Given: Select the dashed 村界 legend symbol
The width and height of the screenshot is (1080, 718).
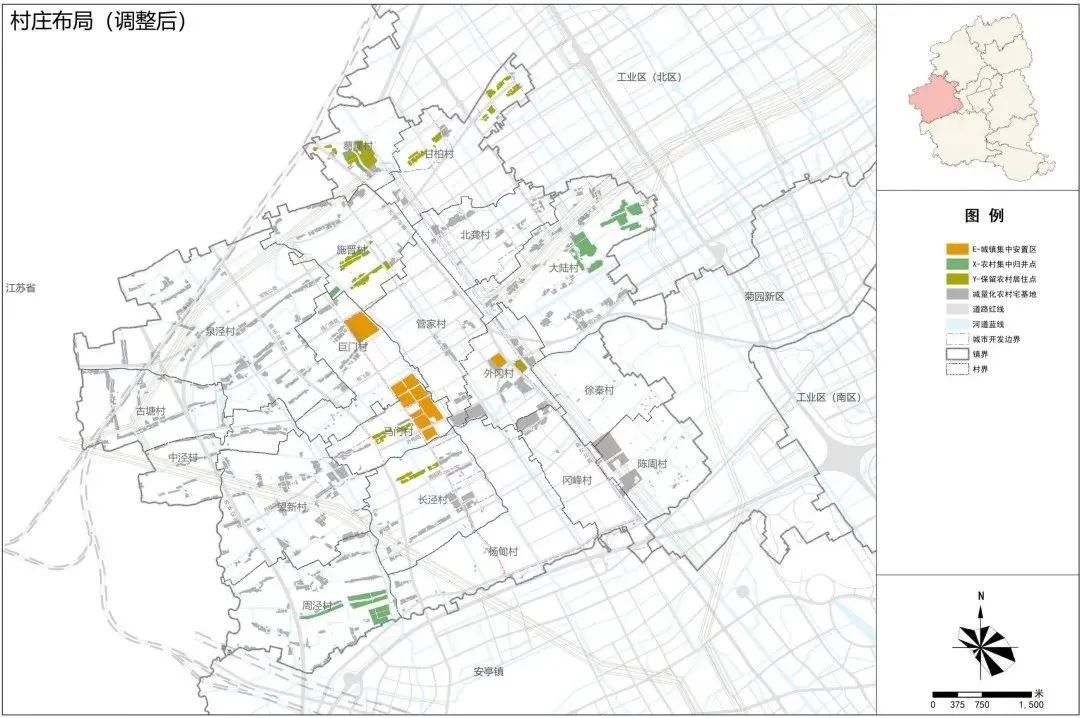Looking at the screenshot, I should point(956,369).
